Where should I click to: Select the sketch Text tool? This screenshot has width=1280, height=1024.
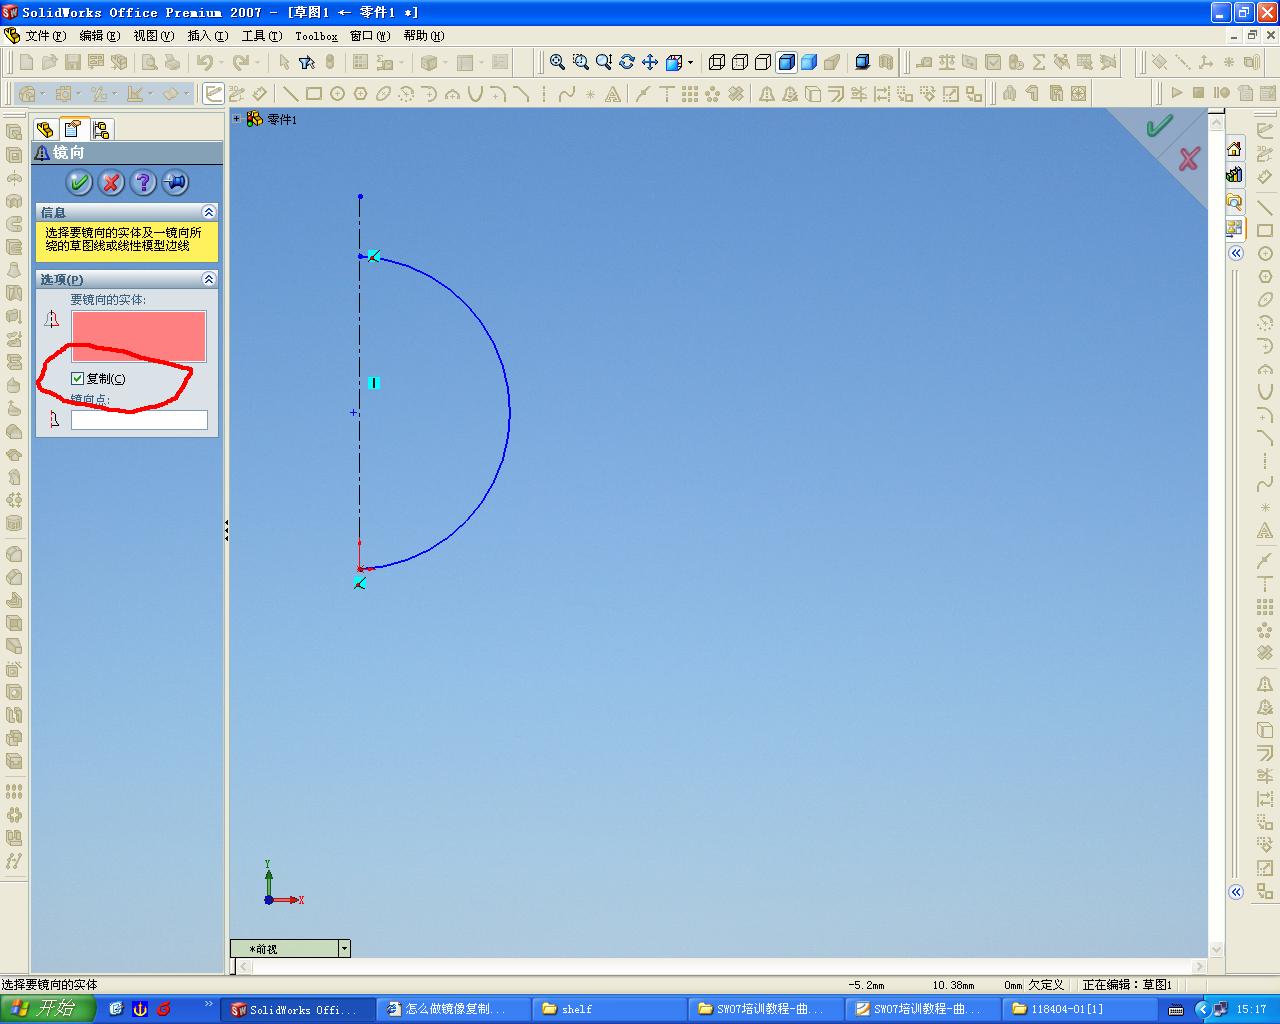613,94
